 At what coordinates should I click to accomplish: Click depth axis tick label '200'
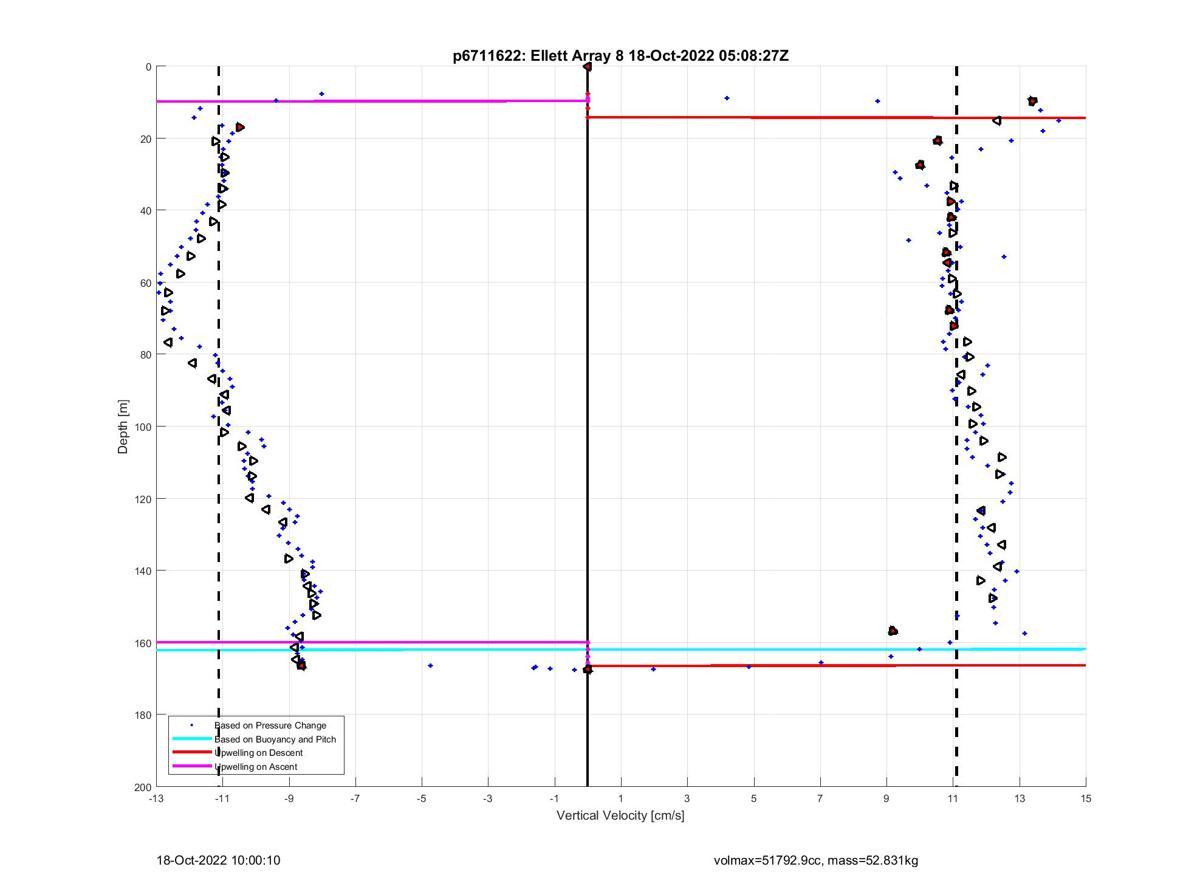pos(142,787)
